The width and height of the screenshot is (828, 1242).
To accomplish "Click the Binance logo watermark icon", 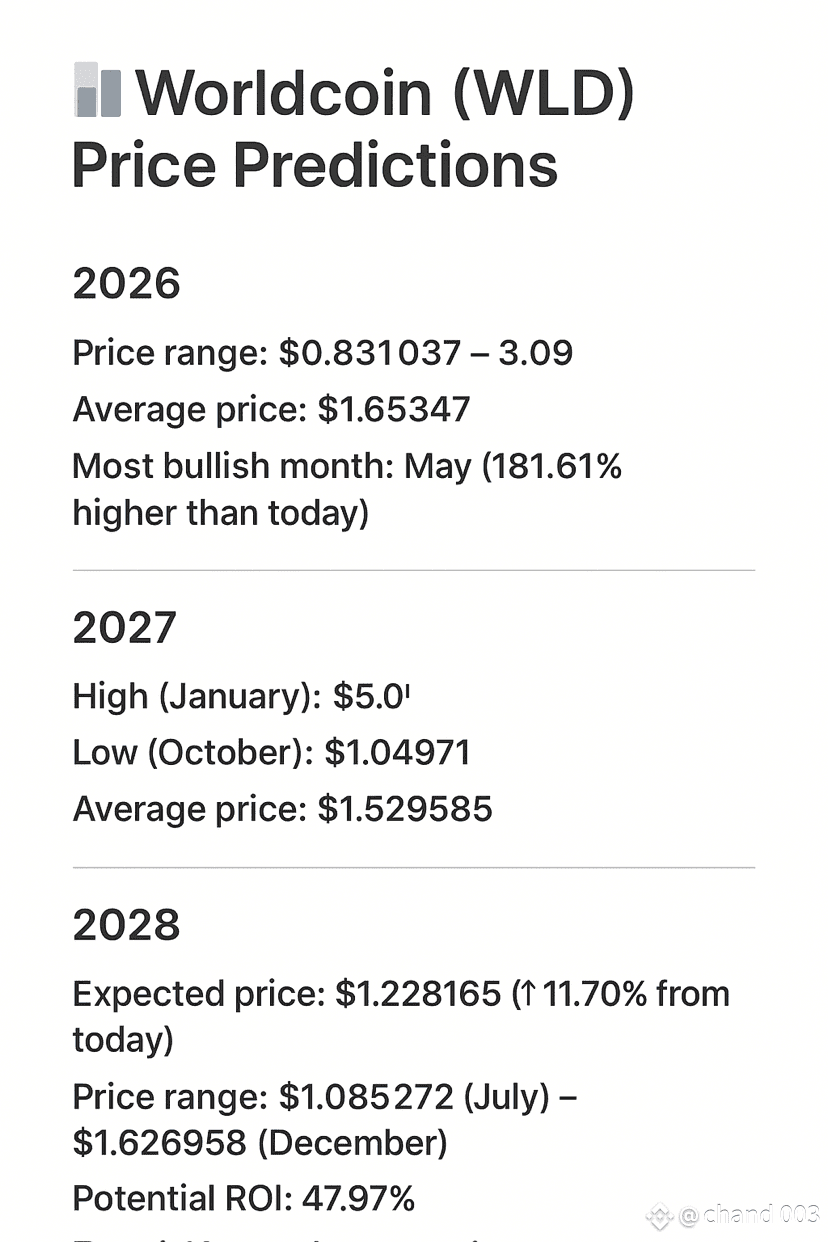I will coord(659,1216).
